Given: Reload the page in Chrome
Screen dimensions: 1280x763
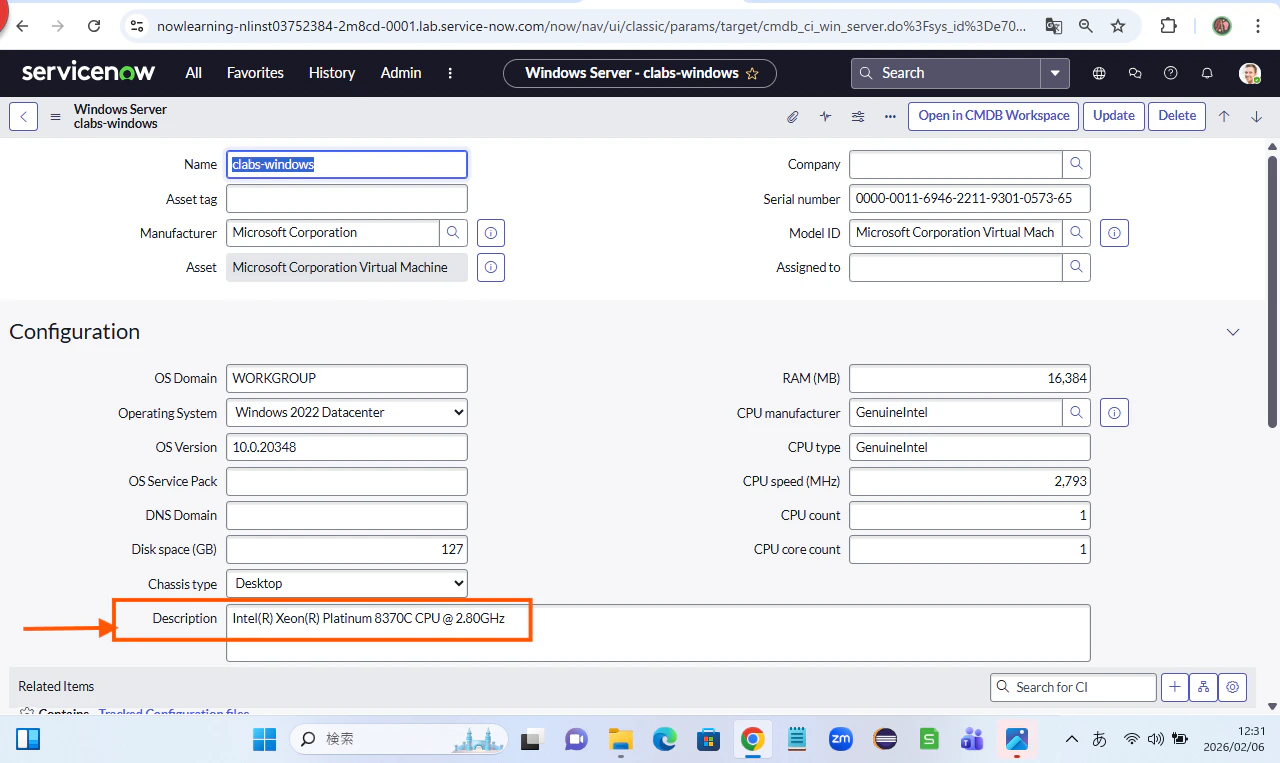Looking at the screenshot, I should (x=94, y=26).
